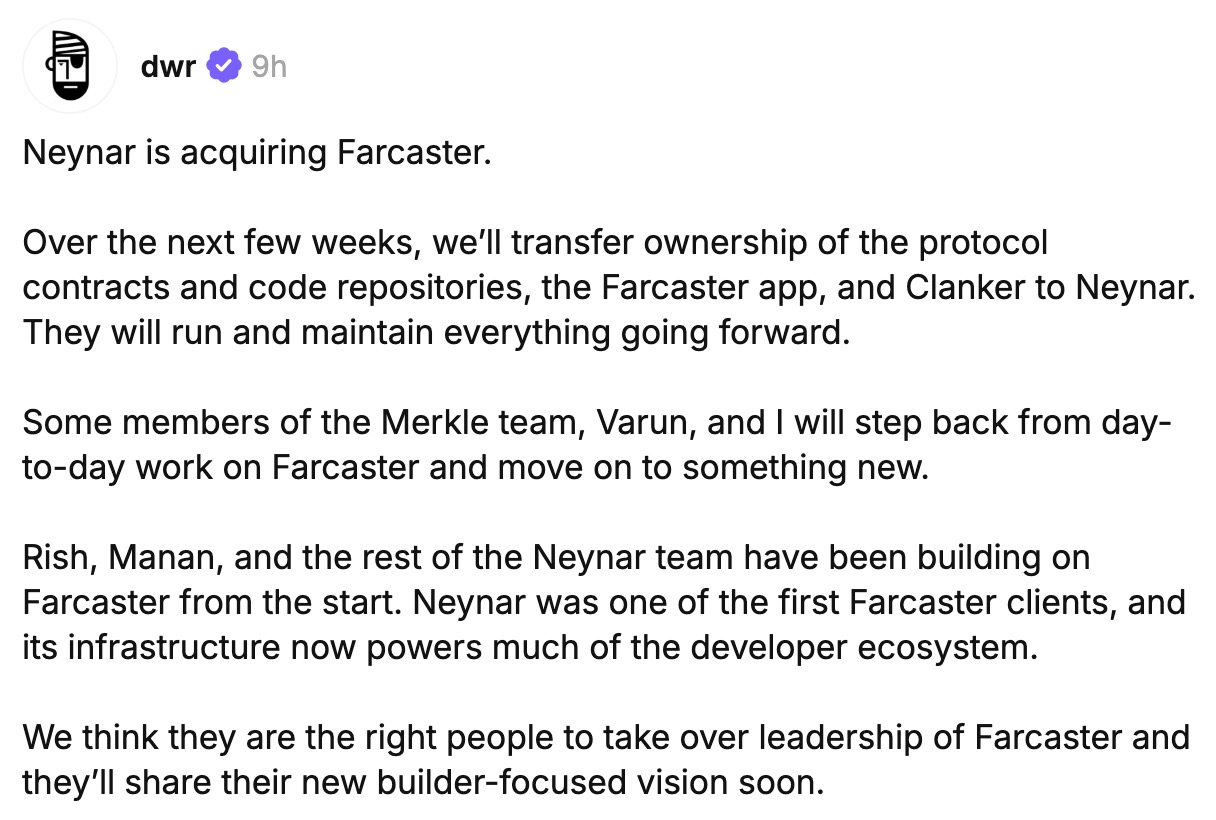Click the purple verified badge

coord(222,66)
